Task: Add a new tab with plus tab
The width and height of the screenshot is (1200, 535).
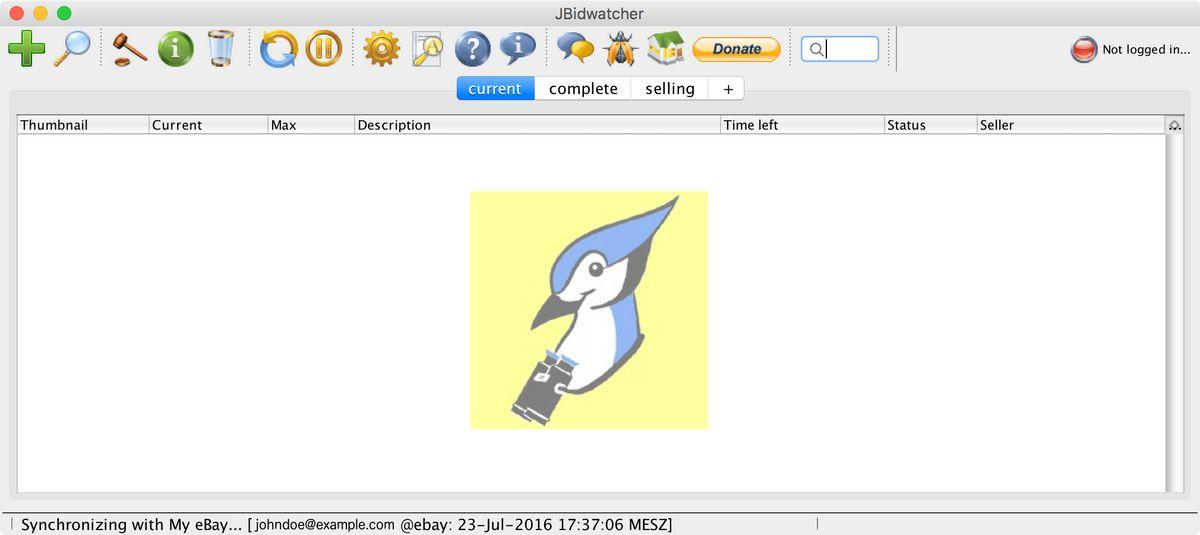Action: (727, 88)
